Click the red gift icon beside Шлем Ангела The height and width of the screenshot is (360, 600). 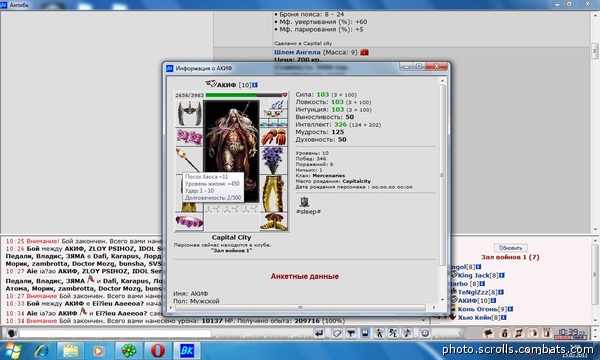point(364,52)
